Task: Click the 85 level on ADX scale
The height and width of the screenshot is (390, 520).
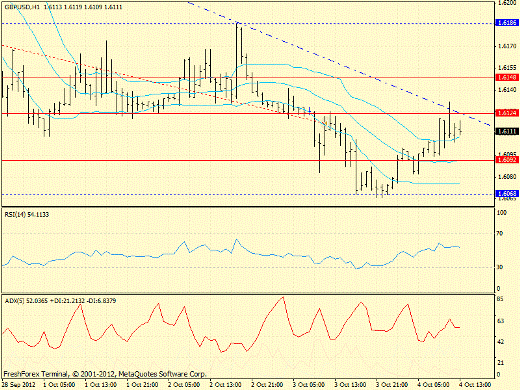Action: pyautogui.click(x=500, y=299)
